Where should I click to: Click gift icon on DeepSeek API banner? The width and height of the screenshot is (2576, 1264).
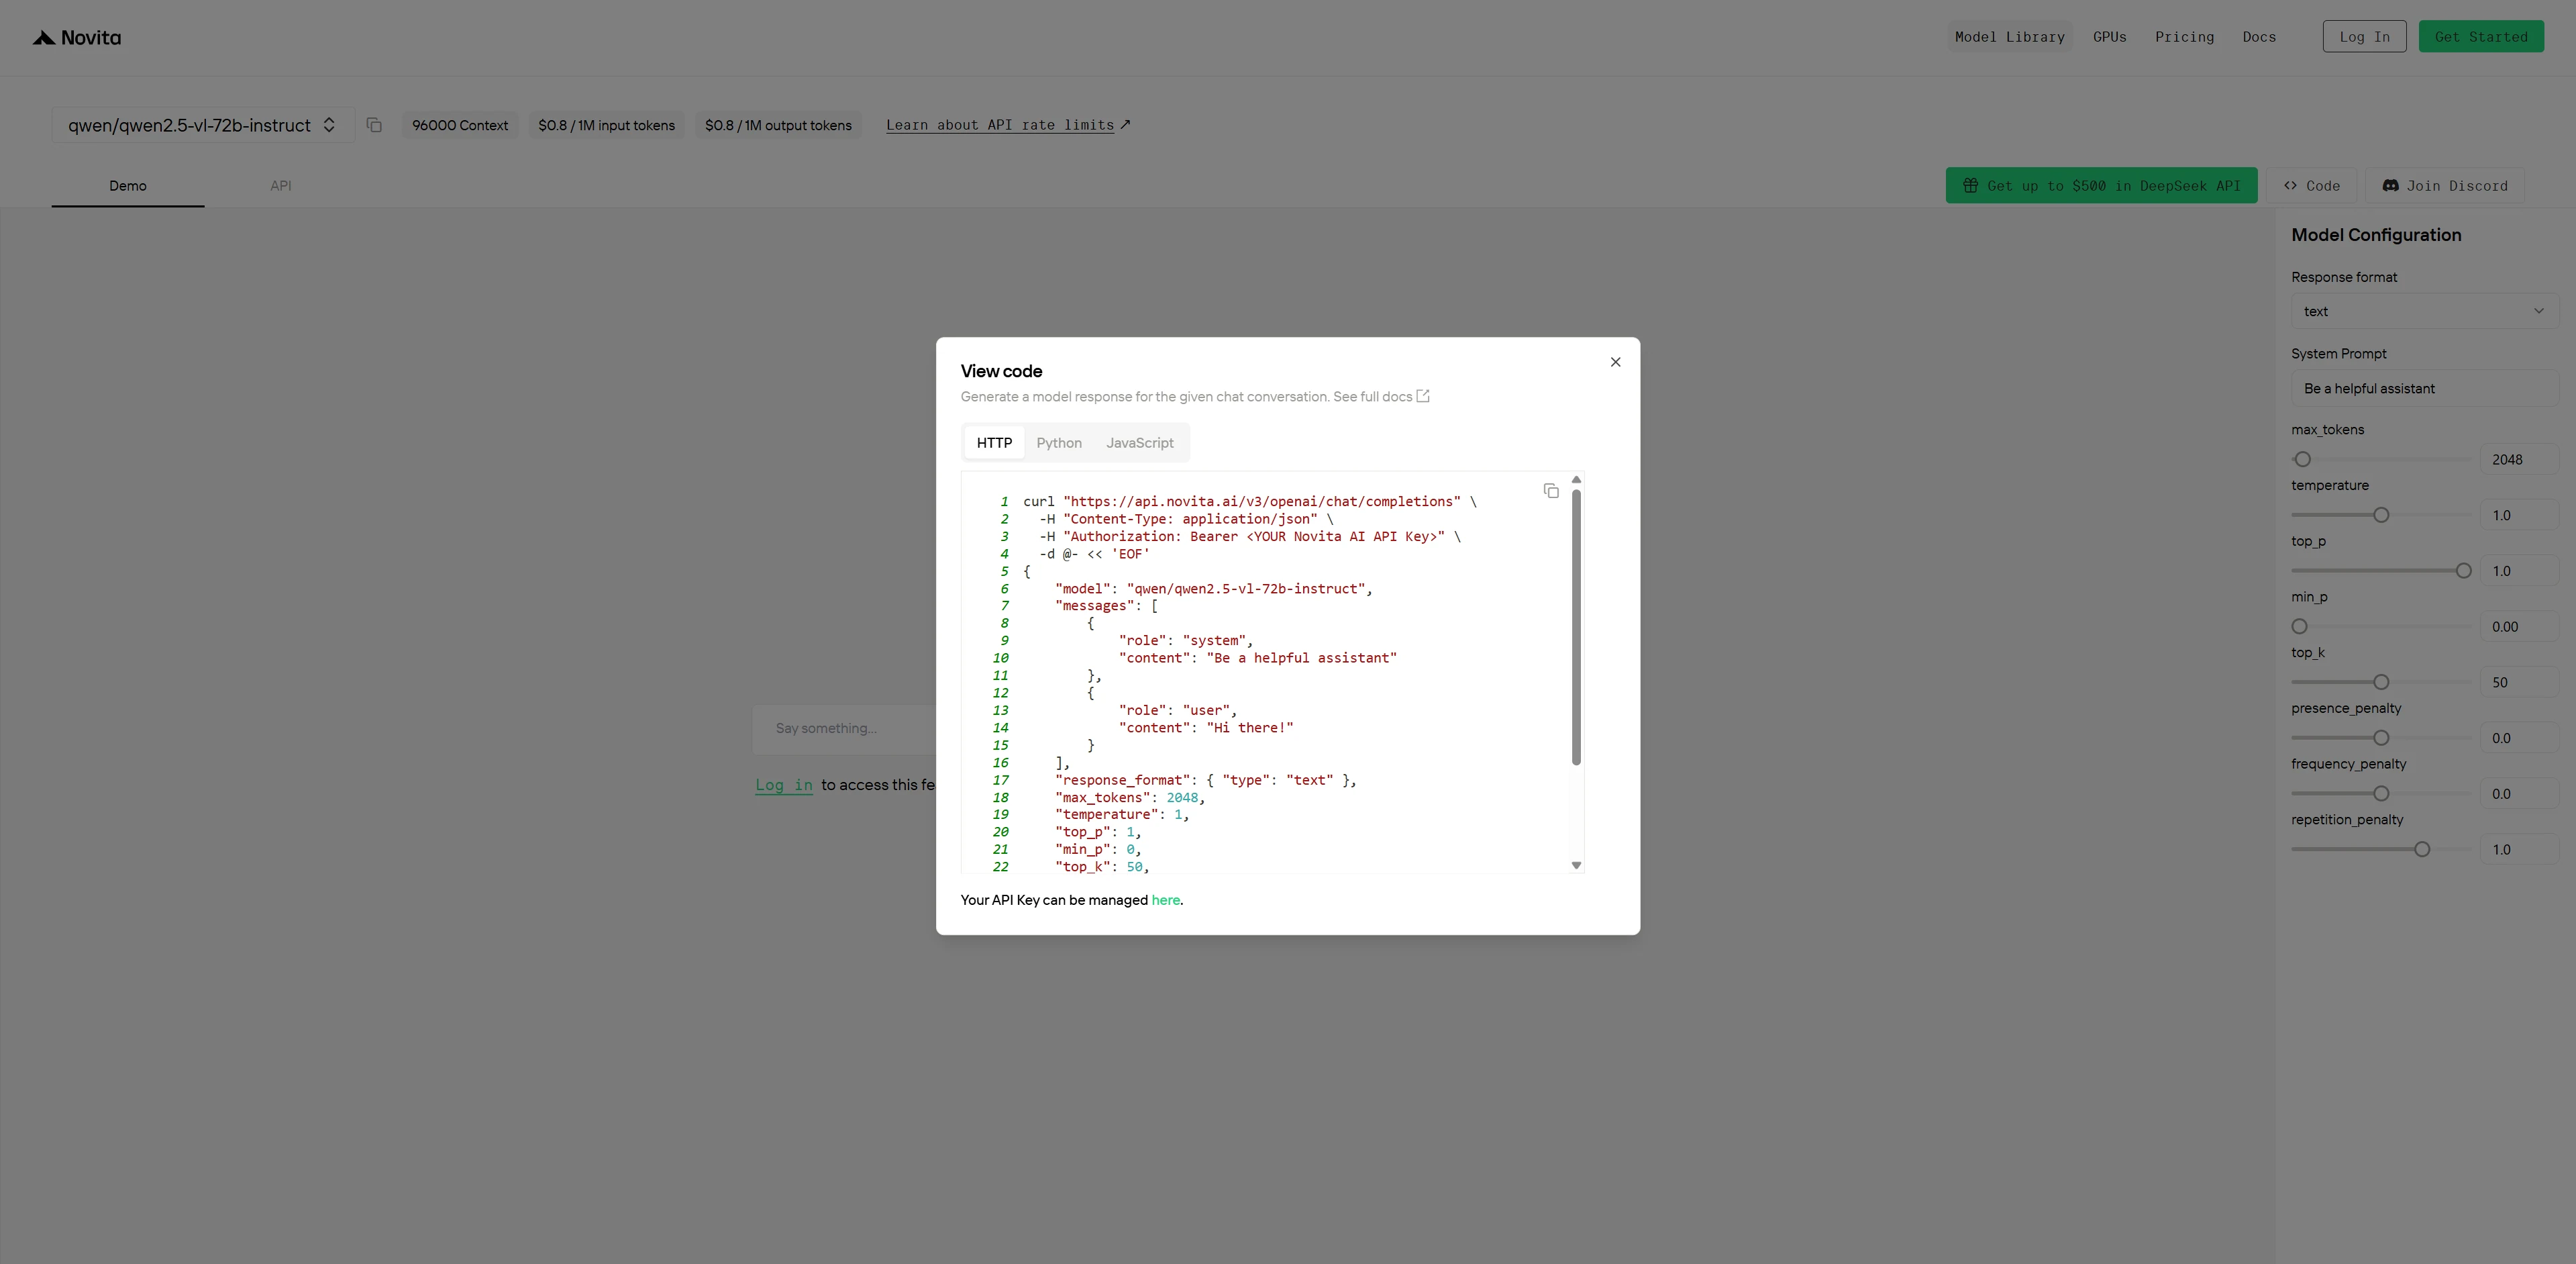pyautogui.click(x=1970, y=185)
